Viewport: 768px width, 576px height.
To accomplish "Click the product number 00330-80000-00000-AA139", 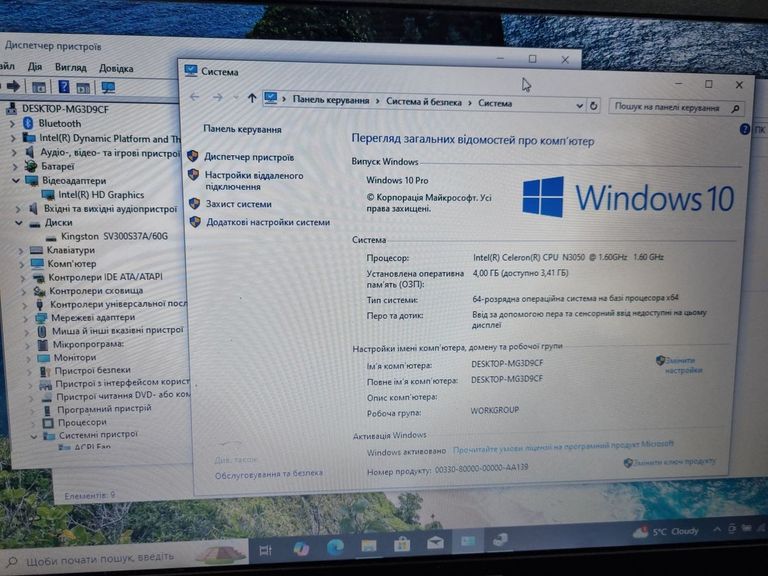I will tap(481, 469).
